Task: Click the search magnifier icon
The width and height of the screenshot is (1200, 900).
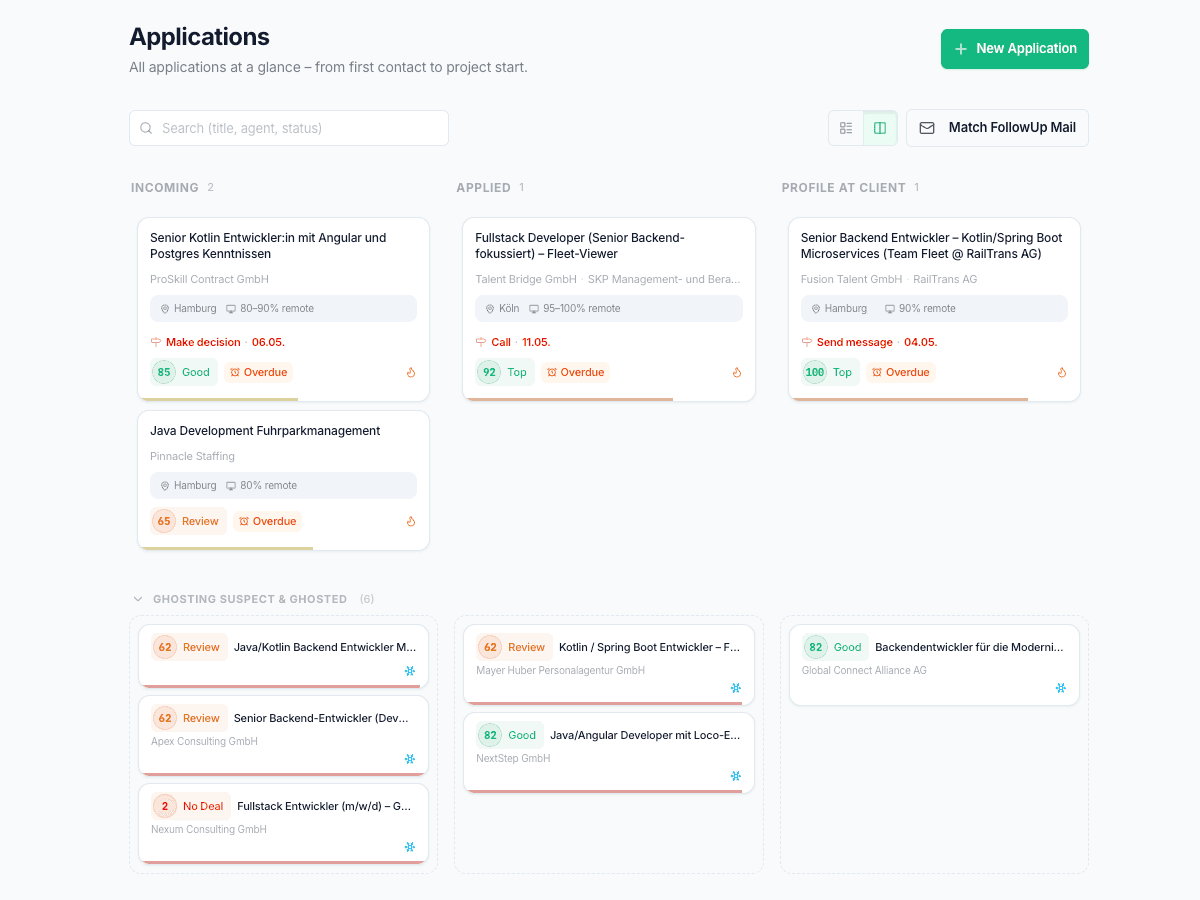Action: click(x=147, y=128)
